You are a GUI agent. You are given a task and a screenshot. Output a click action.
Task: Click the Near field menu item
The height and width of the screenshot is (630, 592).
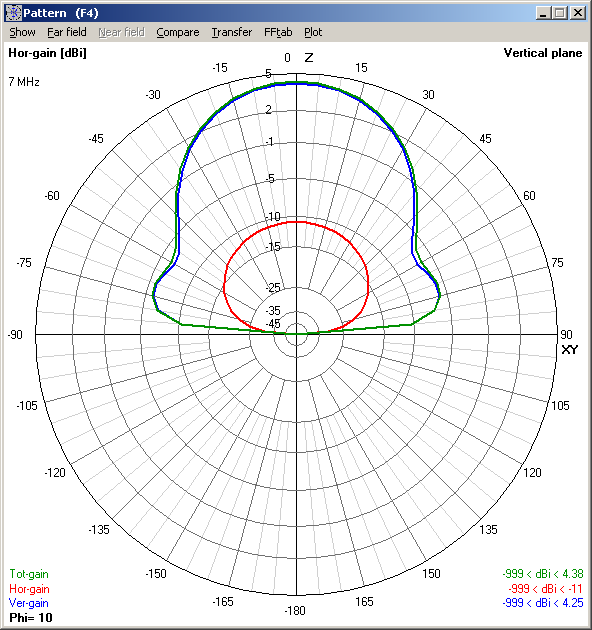coord(121,32)
